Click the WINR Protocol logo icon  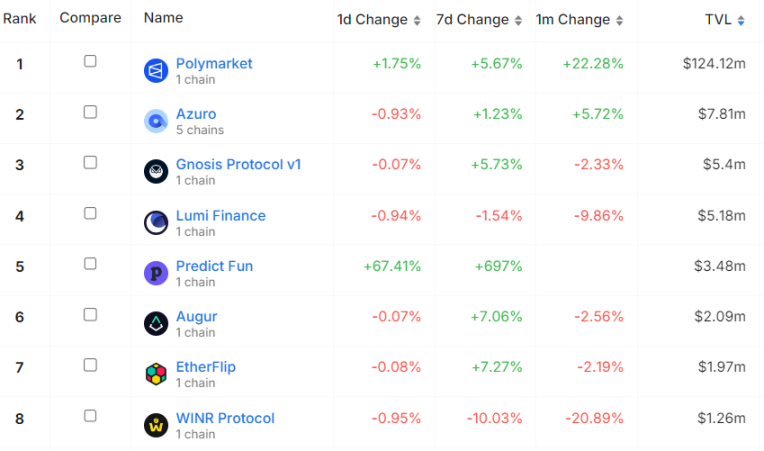[156, 425]
